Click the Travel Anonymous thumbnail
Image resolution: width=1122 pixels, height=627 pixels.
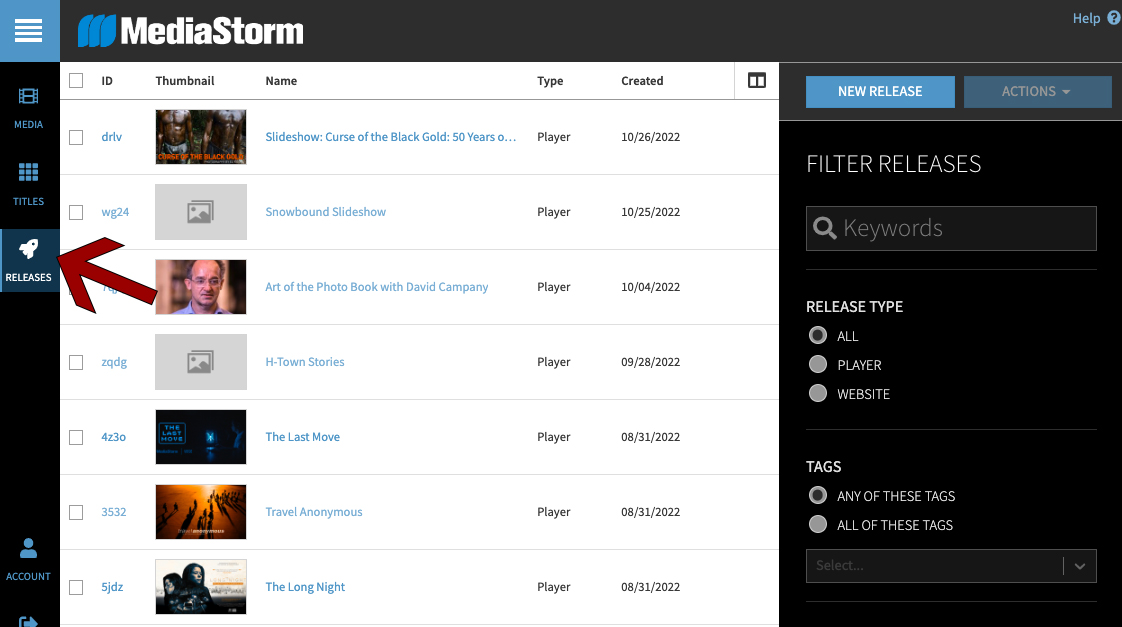click(x=200, y=511)
